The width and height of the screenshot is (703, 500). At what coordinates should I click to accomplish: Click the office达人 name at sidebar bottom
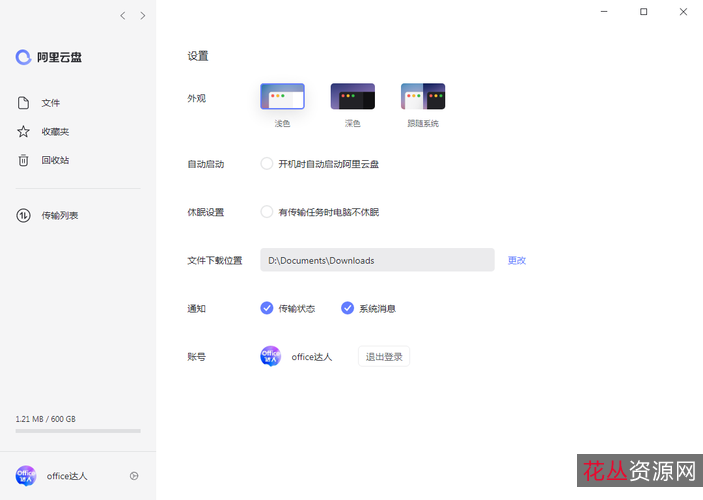click(67, 476)
